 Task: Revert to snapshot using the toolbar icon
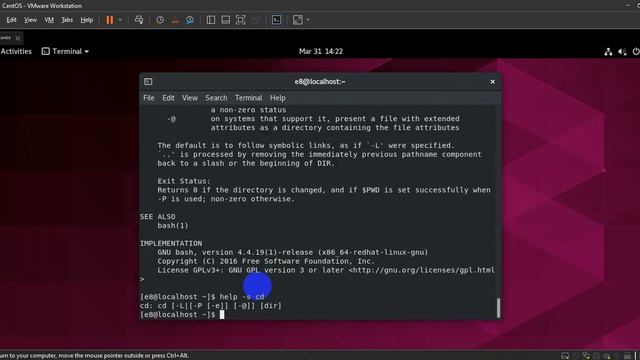coord(175,20)
